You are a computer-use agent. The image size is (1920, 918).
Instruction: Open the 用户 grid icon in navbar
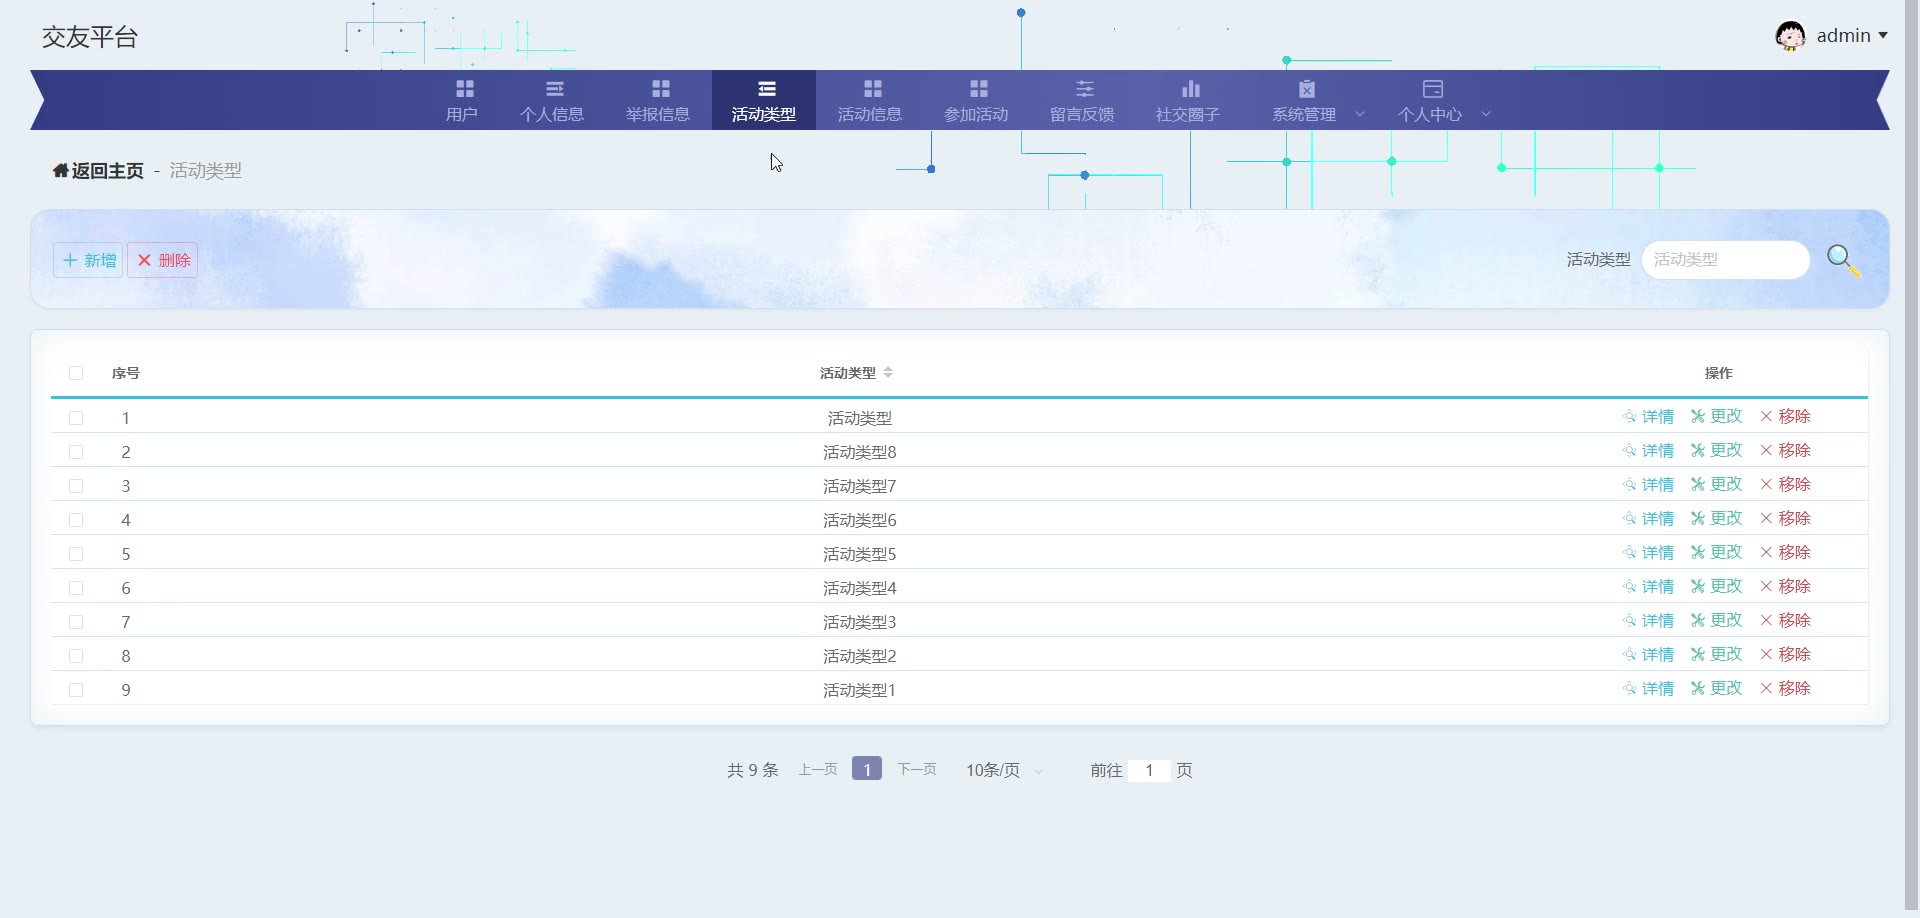[x=464, y=89]
